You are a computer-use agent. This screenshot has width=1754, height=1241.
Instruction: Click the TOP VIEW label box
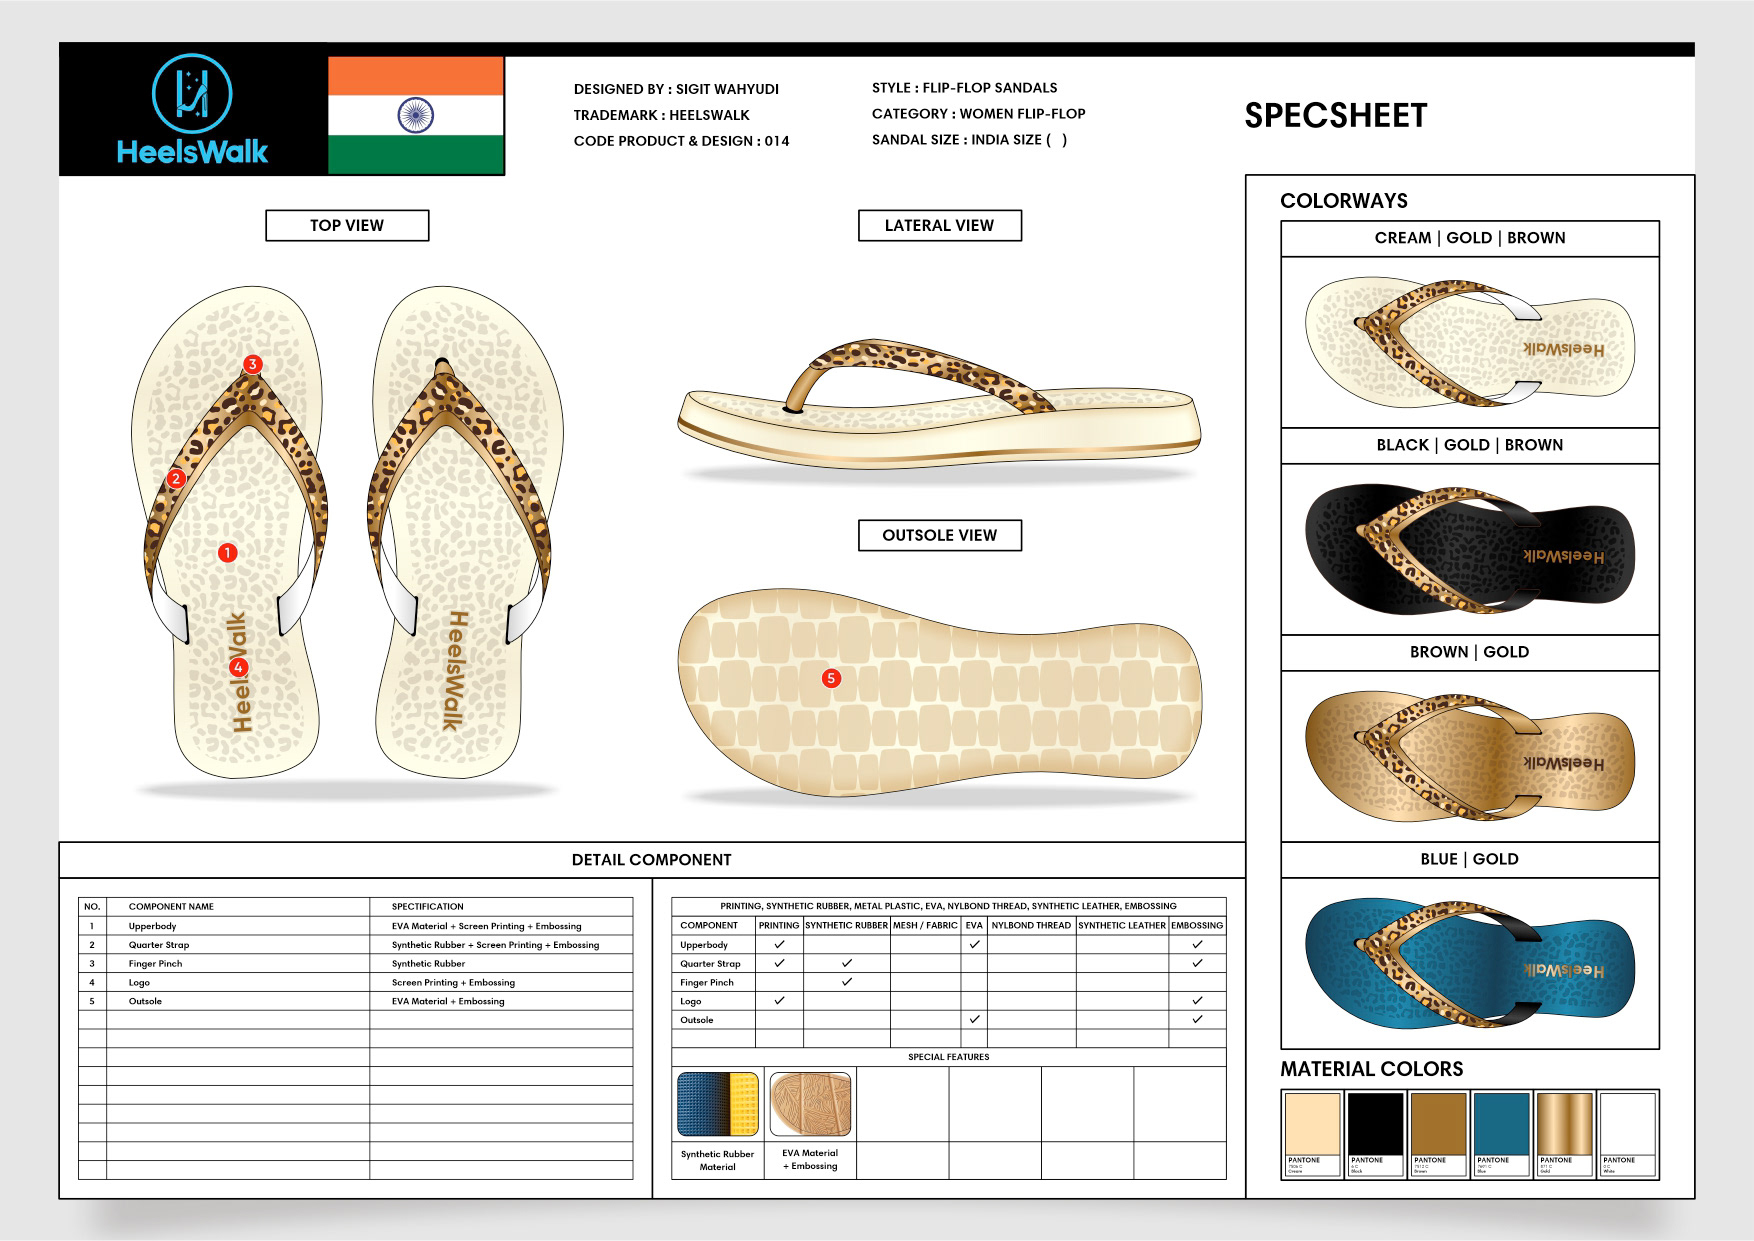[x=347, y=225]
